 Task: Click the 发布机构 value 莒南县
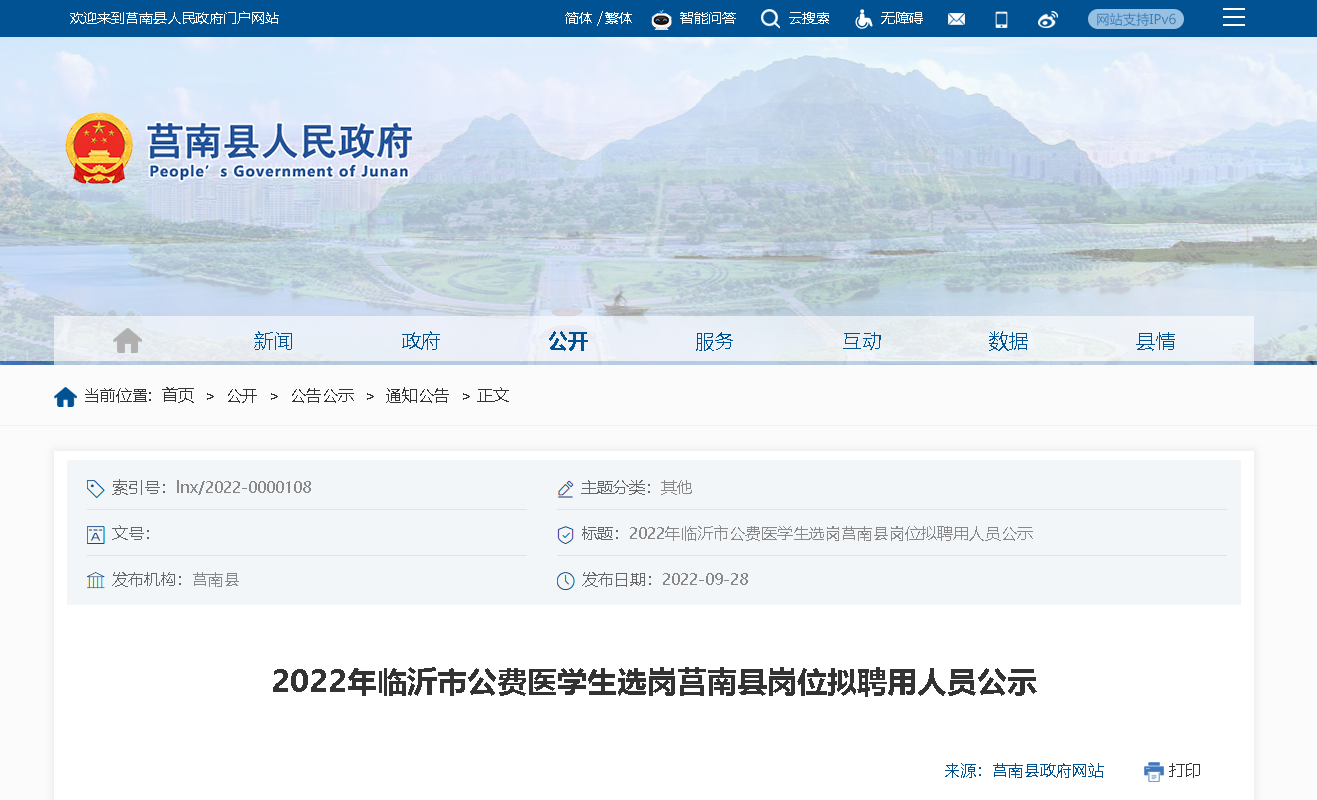click(216, 580)
